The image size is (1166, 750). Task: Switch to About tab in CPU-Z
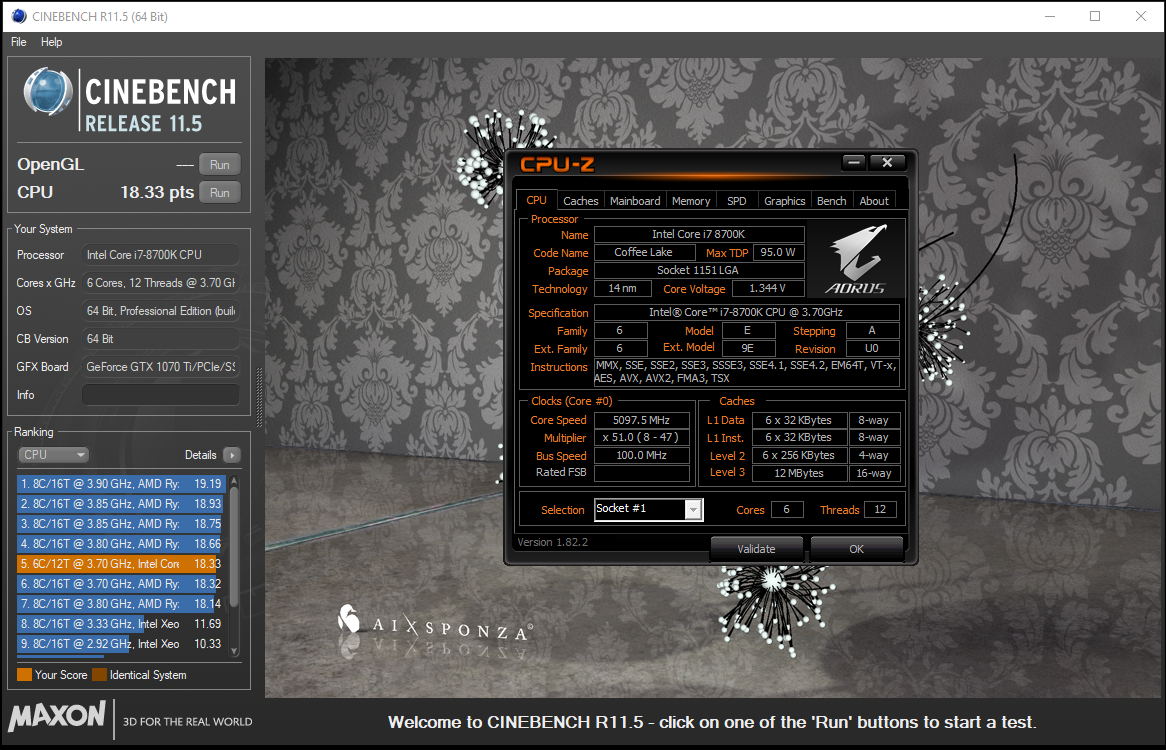click(874, 201)
